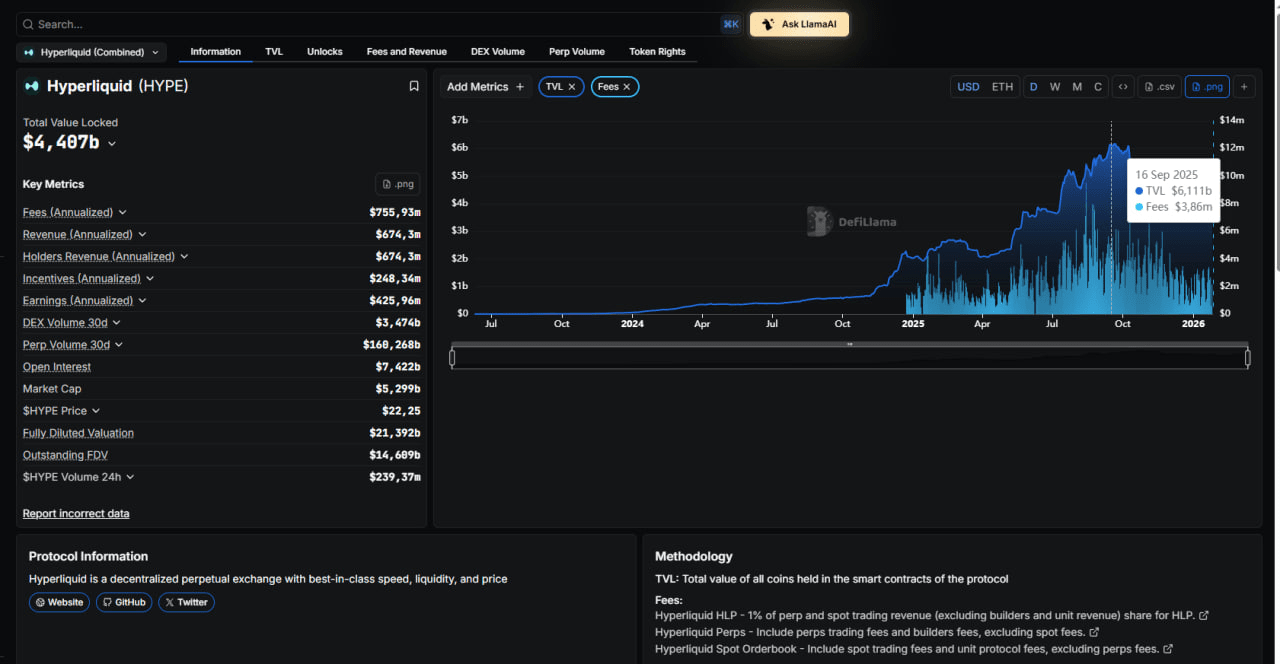
Task: Open the Token Rights tab
Action: click(x=657, y=52)
